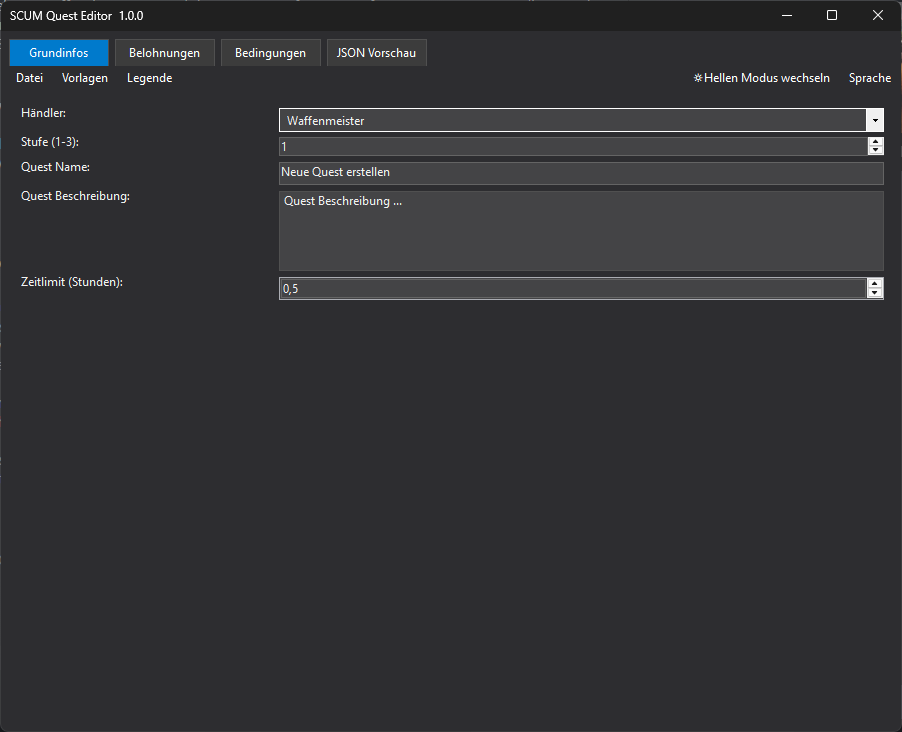Switch to the Belohnungen tab

164,53
